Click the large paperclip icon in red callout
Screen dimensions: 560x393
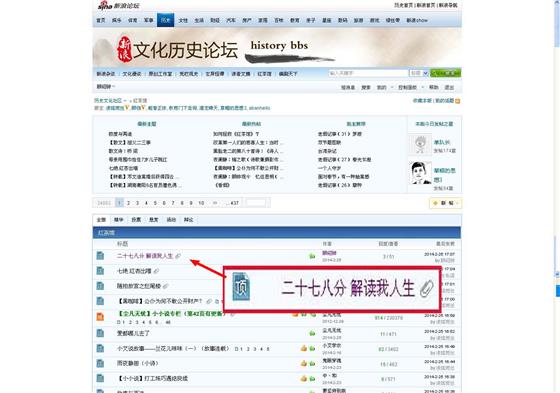(x=426, y=288)
